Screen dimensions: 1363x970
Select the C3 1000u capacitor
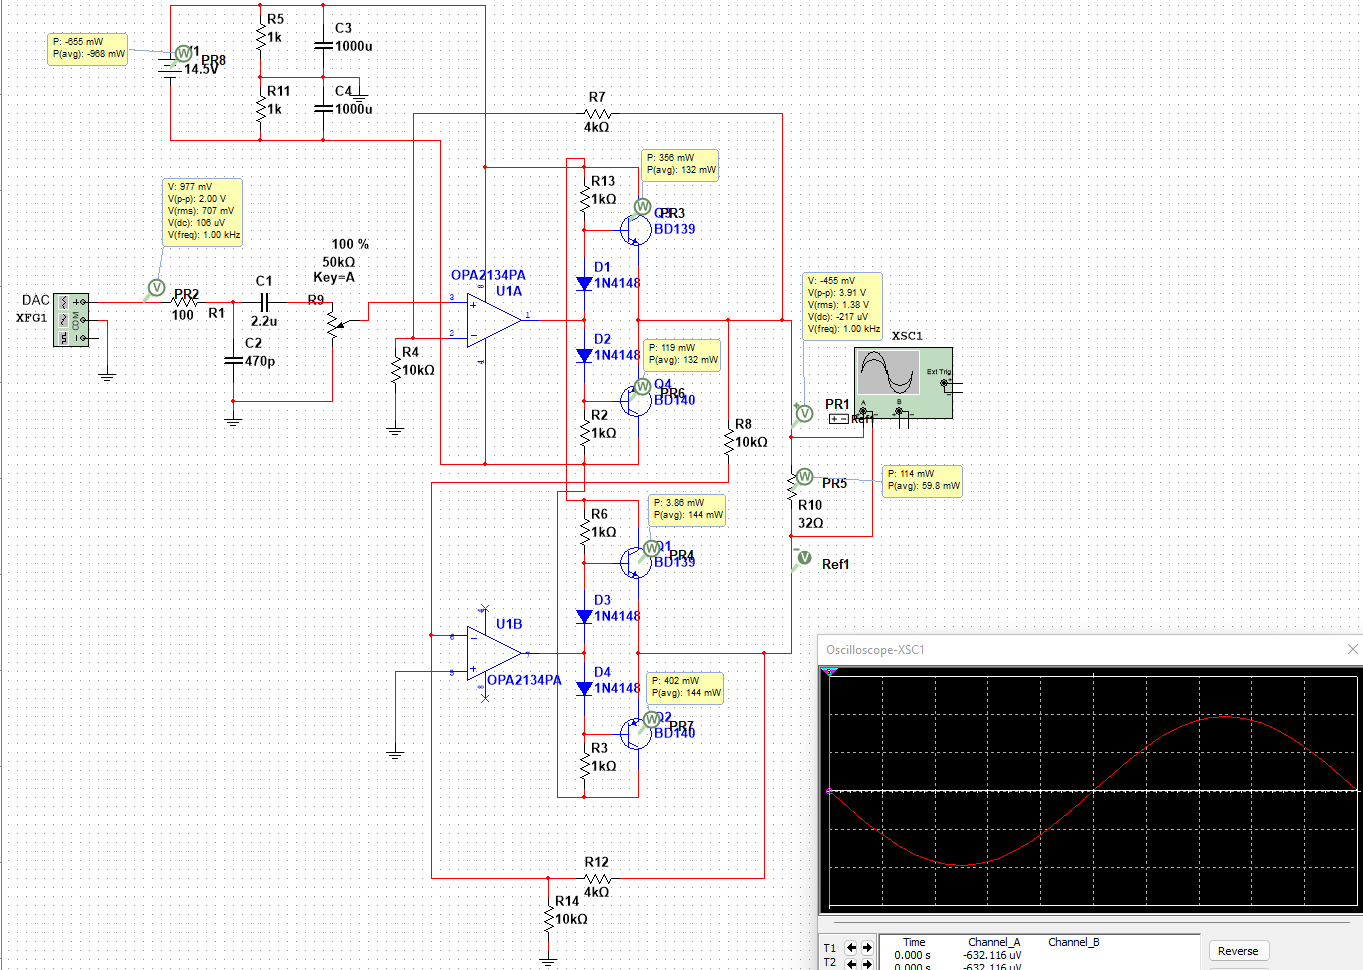tap(323, 44)
